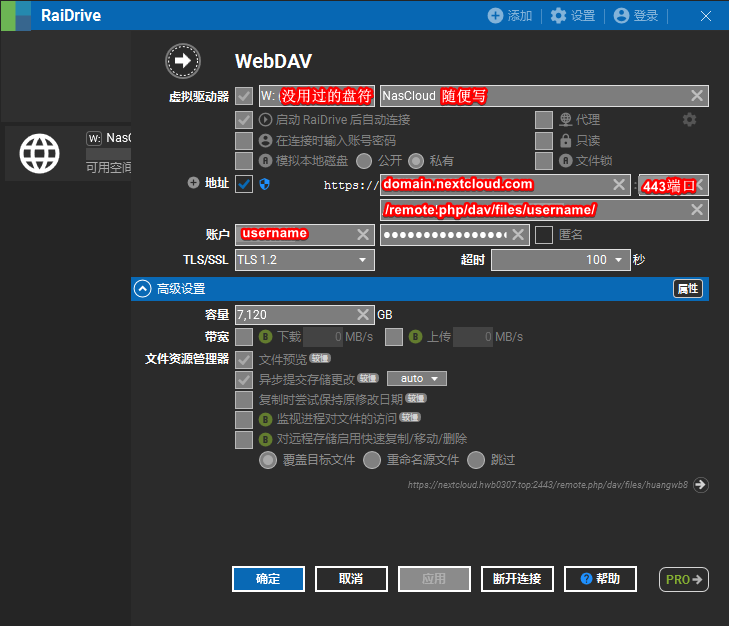Open the 设置 settings menu in the title bar
The height and width of the screenshot is (626, 729).
coord(573,15)
